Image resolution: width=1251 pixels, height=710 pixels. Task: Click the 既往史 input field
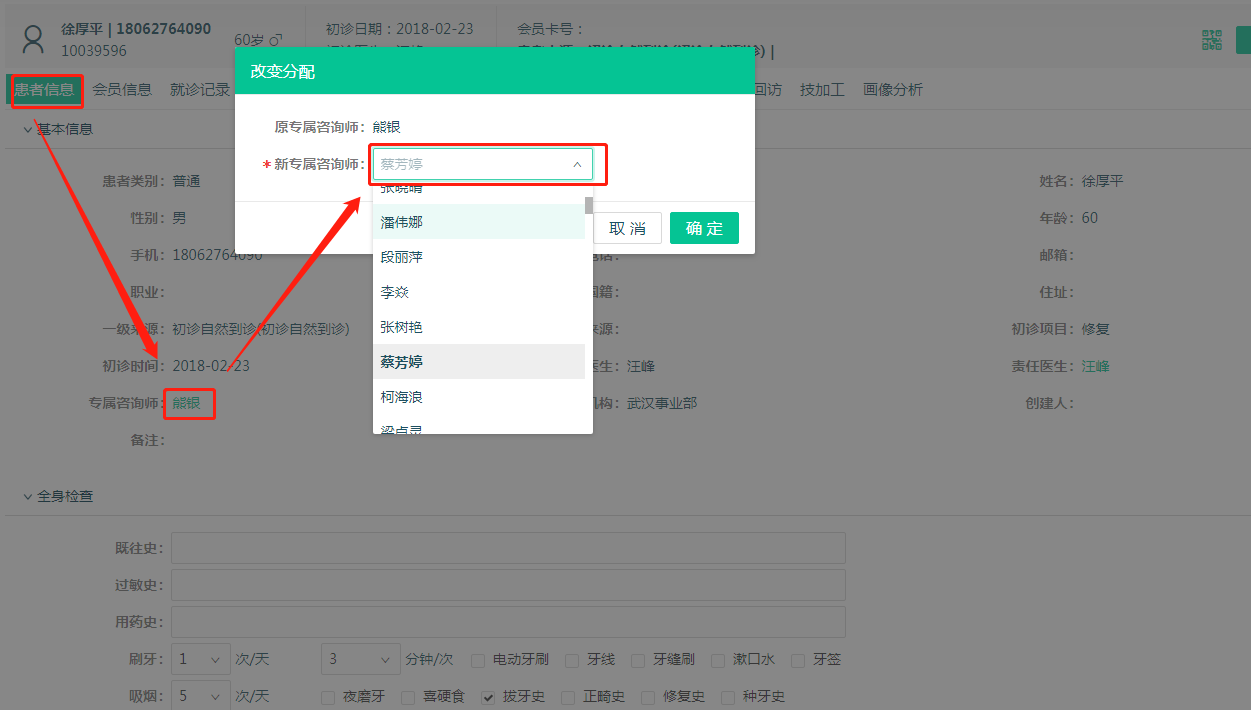(508, 548)
